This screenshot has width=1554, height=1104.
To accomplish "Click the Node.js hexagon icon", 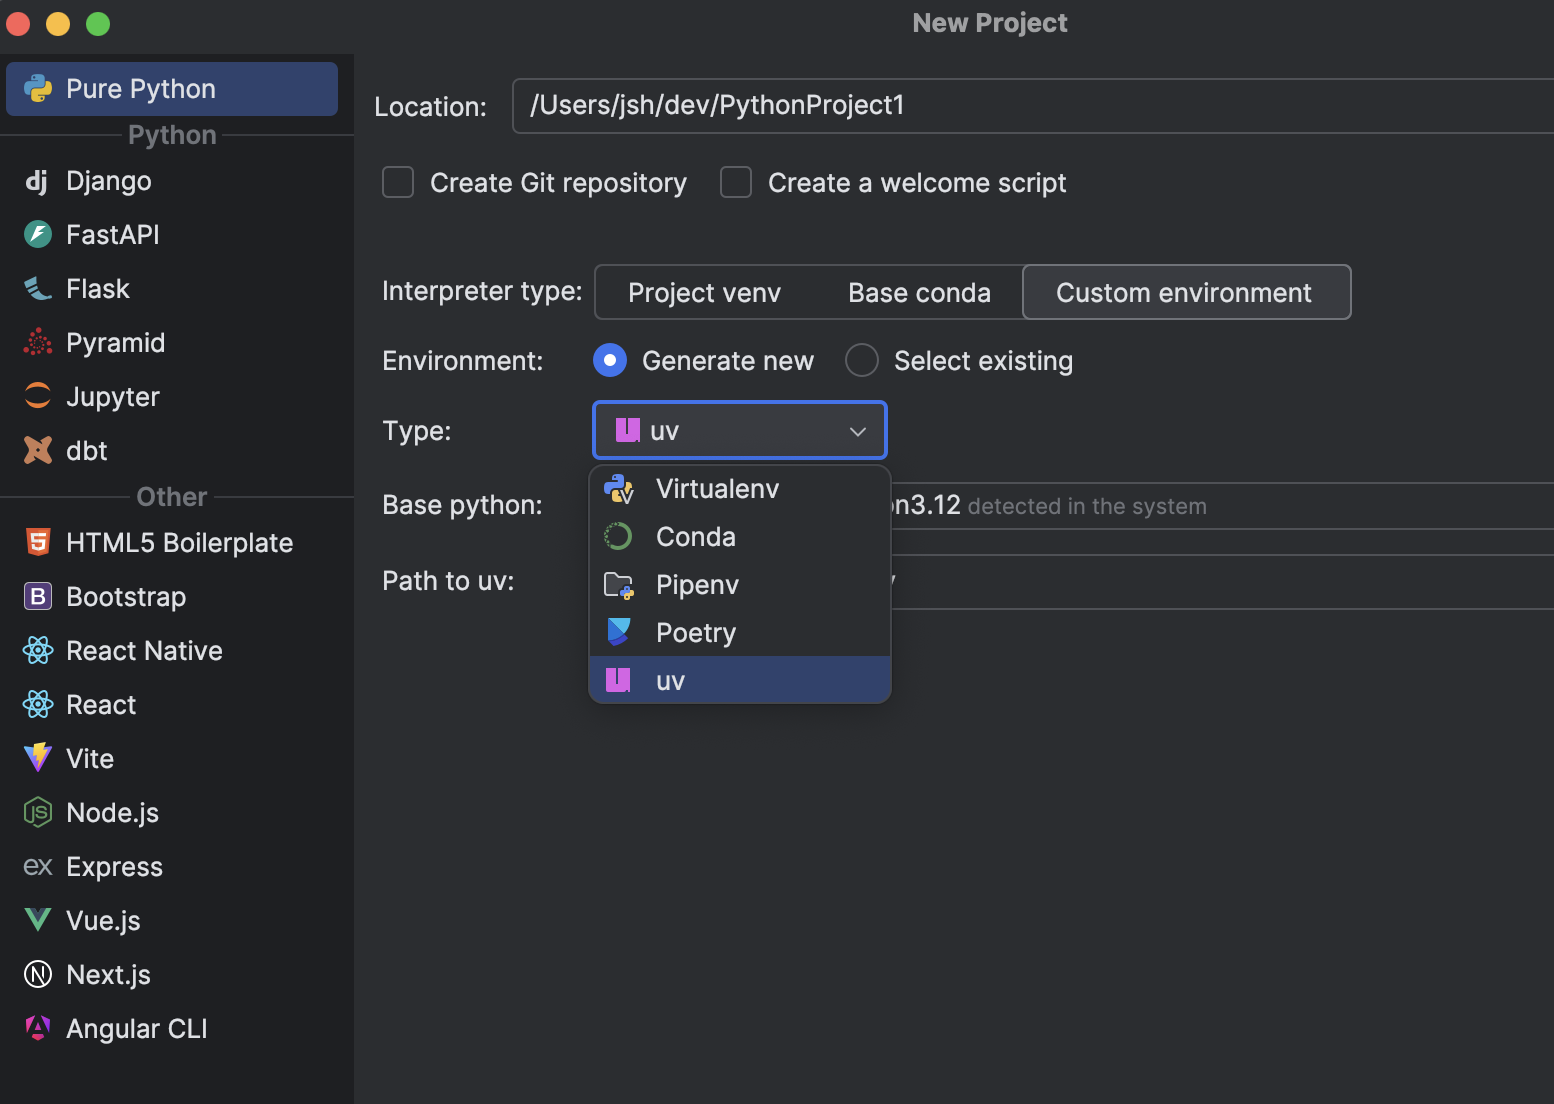I will click(38, 813).
